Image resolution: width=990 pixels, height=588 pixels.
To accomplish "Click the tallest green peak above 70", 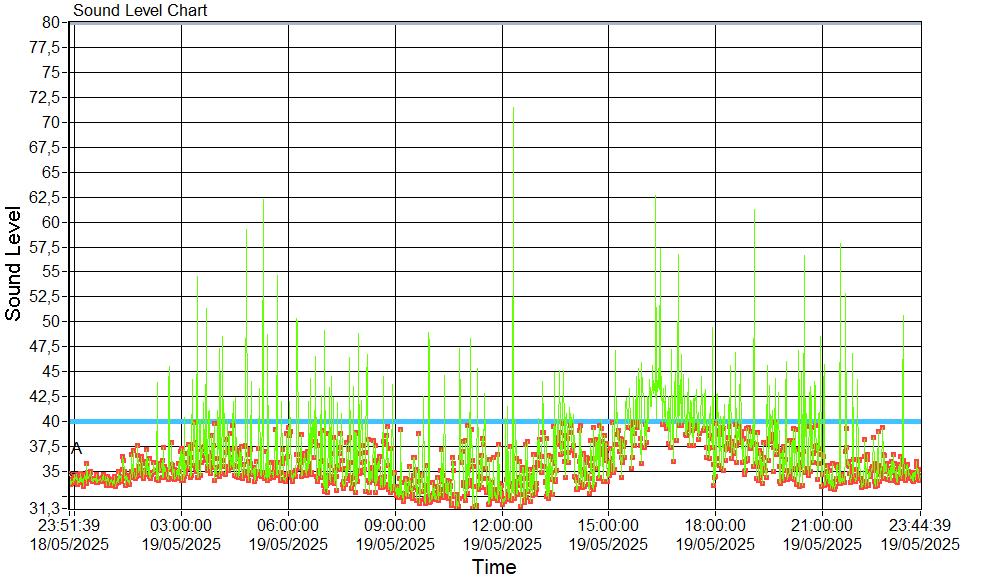I will [x=513, y=110].
